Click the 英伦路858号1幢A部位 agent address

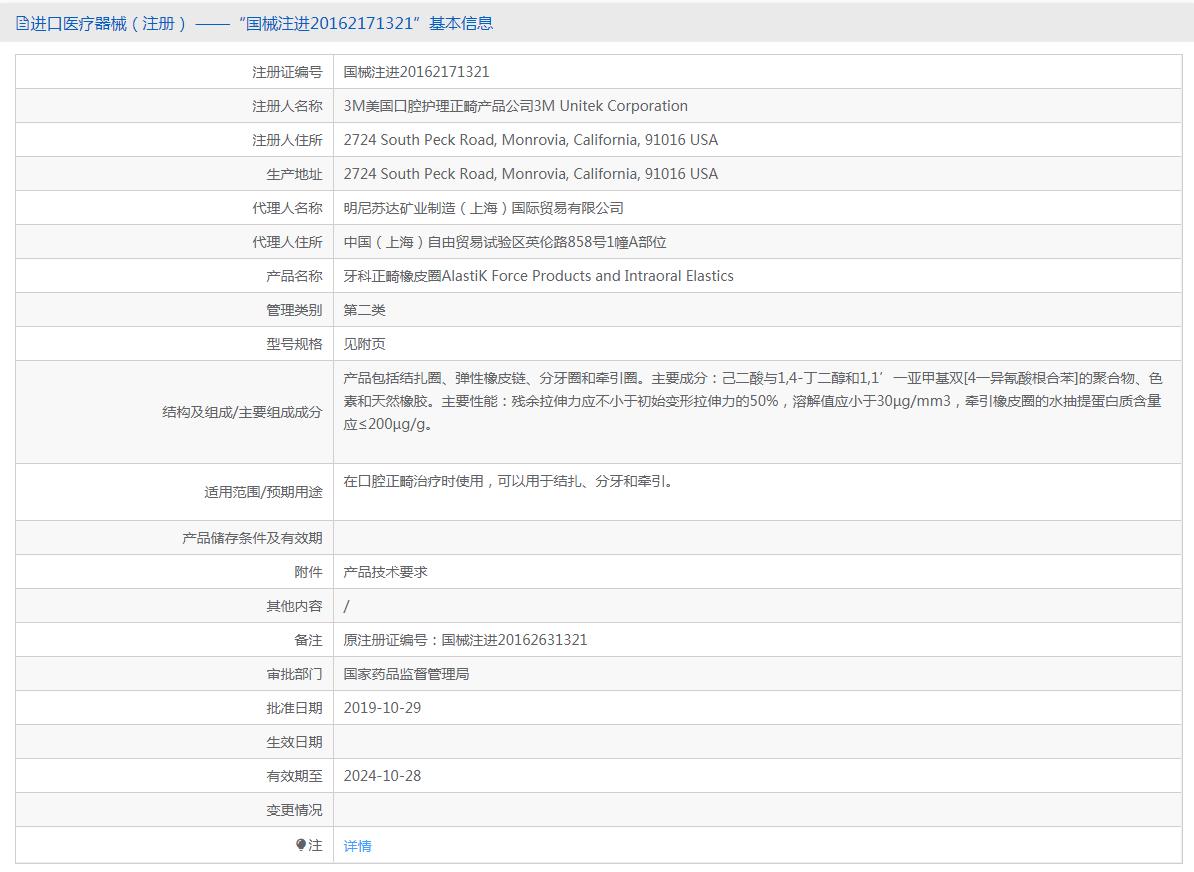[505, 242]
